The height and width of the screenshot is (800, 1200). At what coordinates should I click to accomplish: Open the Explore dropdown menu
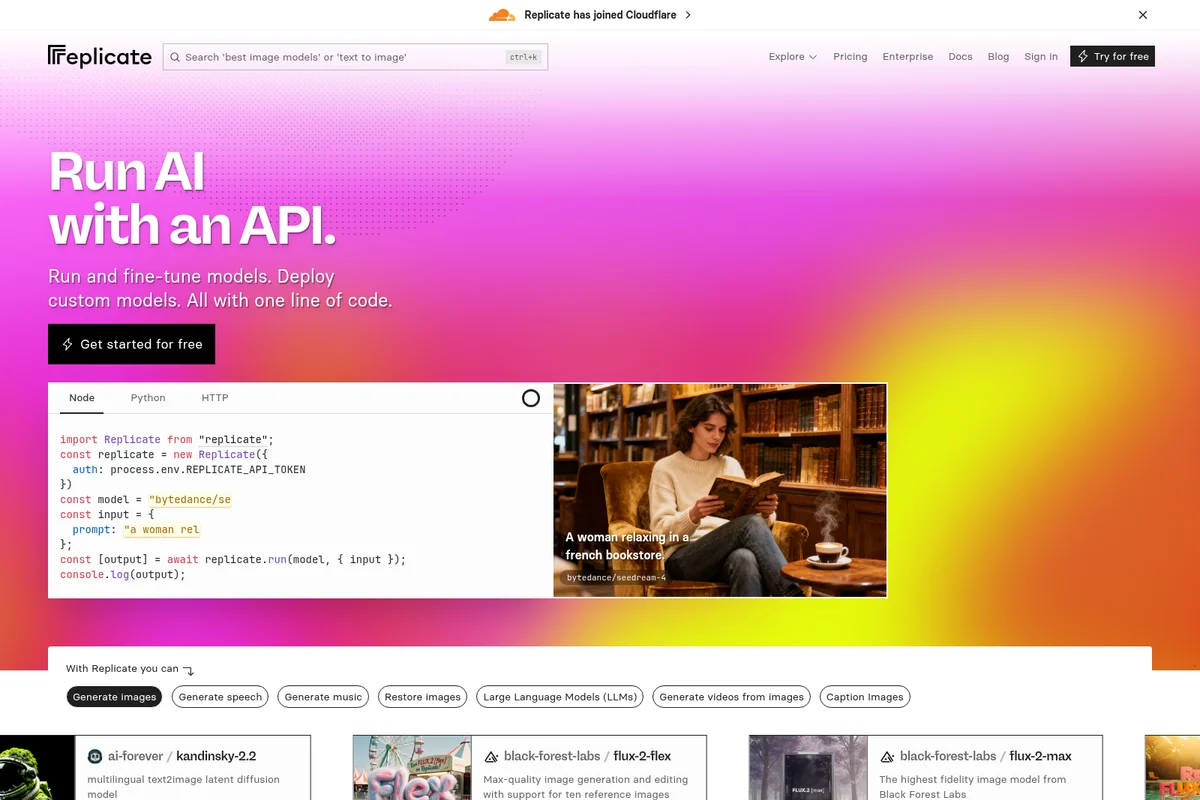(x=792, y=57)
